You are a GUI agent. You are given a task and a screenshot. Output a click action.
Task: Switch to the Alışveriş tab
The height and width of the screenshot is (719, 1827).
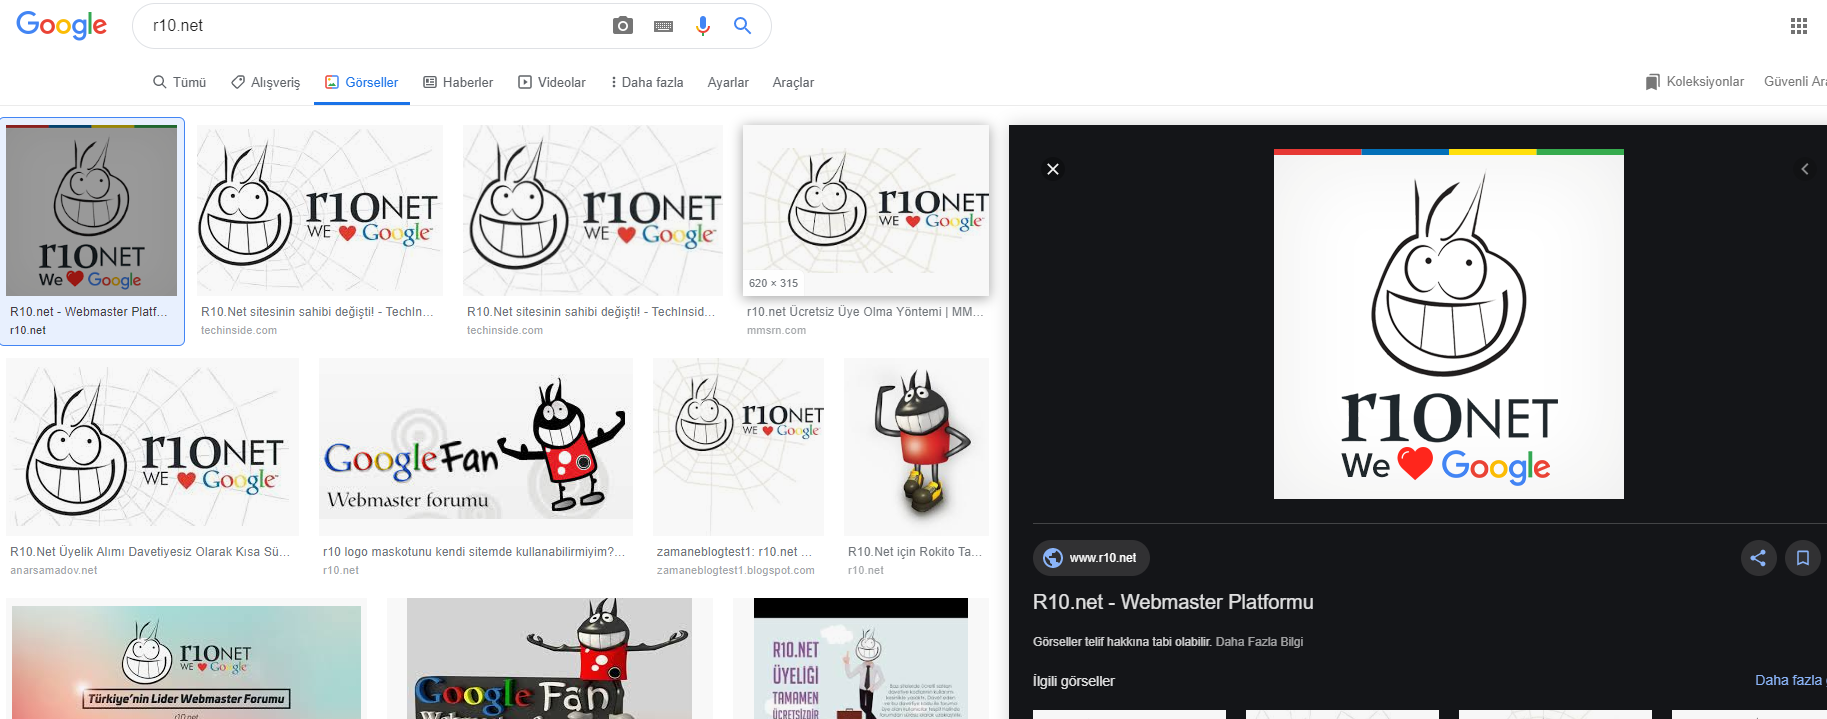tap(265, 82)
